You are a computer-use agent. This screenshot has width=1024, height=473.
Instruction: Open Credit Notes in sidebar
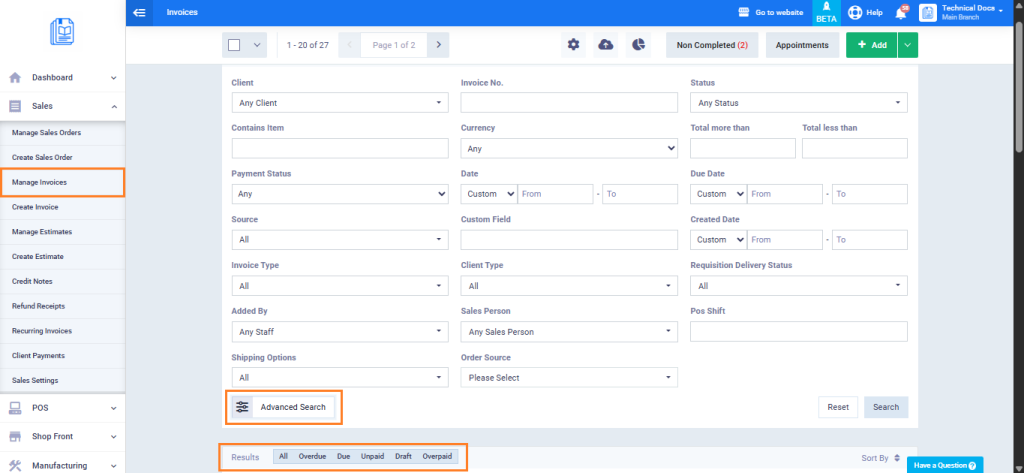32,282
